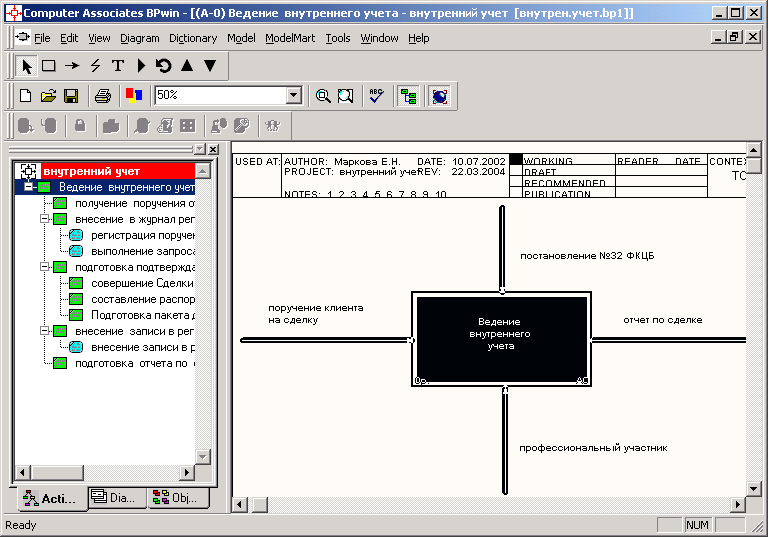This screenshot has height=537, width=768.
Task: Select 'подготовка отчета по' tree item
Action: tap(135, 363)
